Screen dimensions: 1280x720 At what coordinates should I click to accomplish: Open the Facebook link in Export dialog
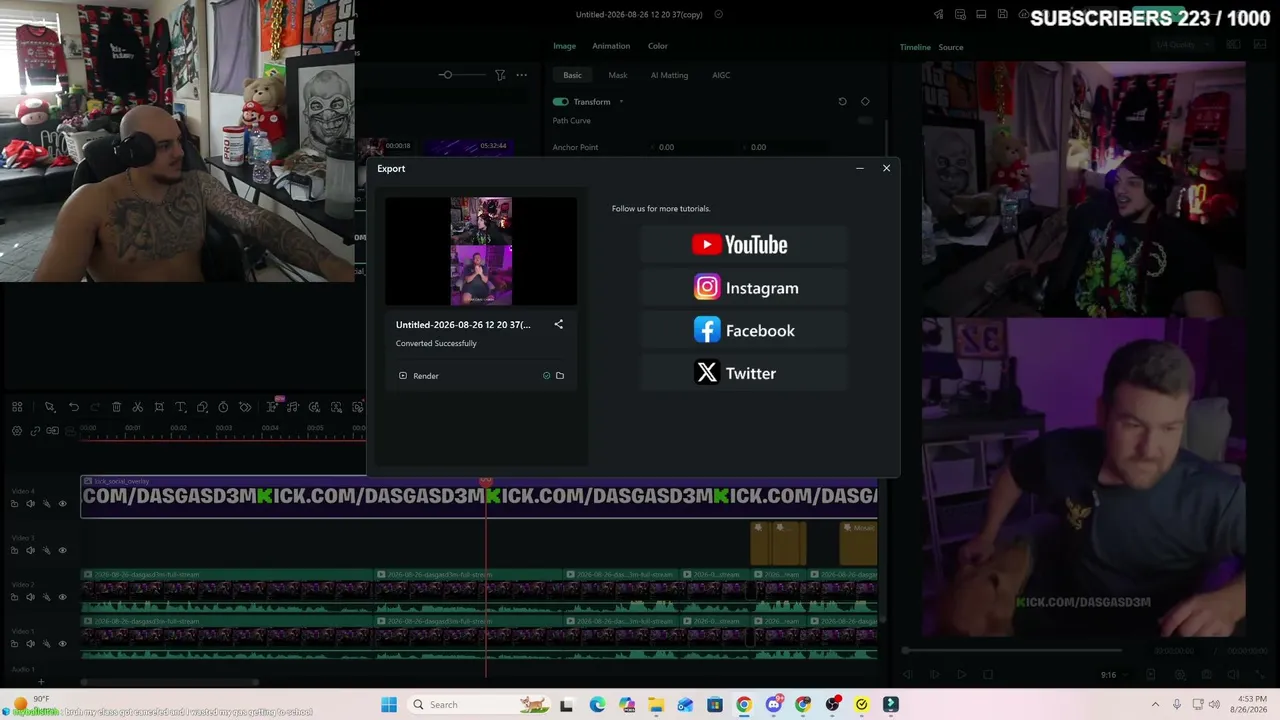744,330
